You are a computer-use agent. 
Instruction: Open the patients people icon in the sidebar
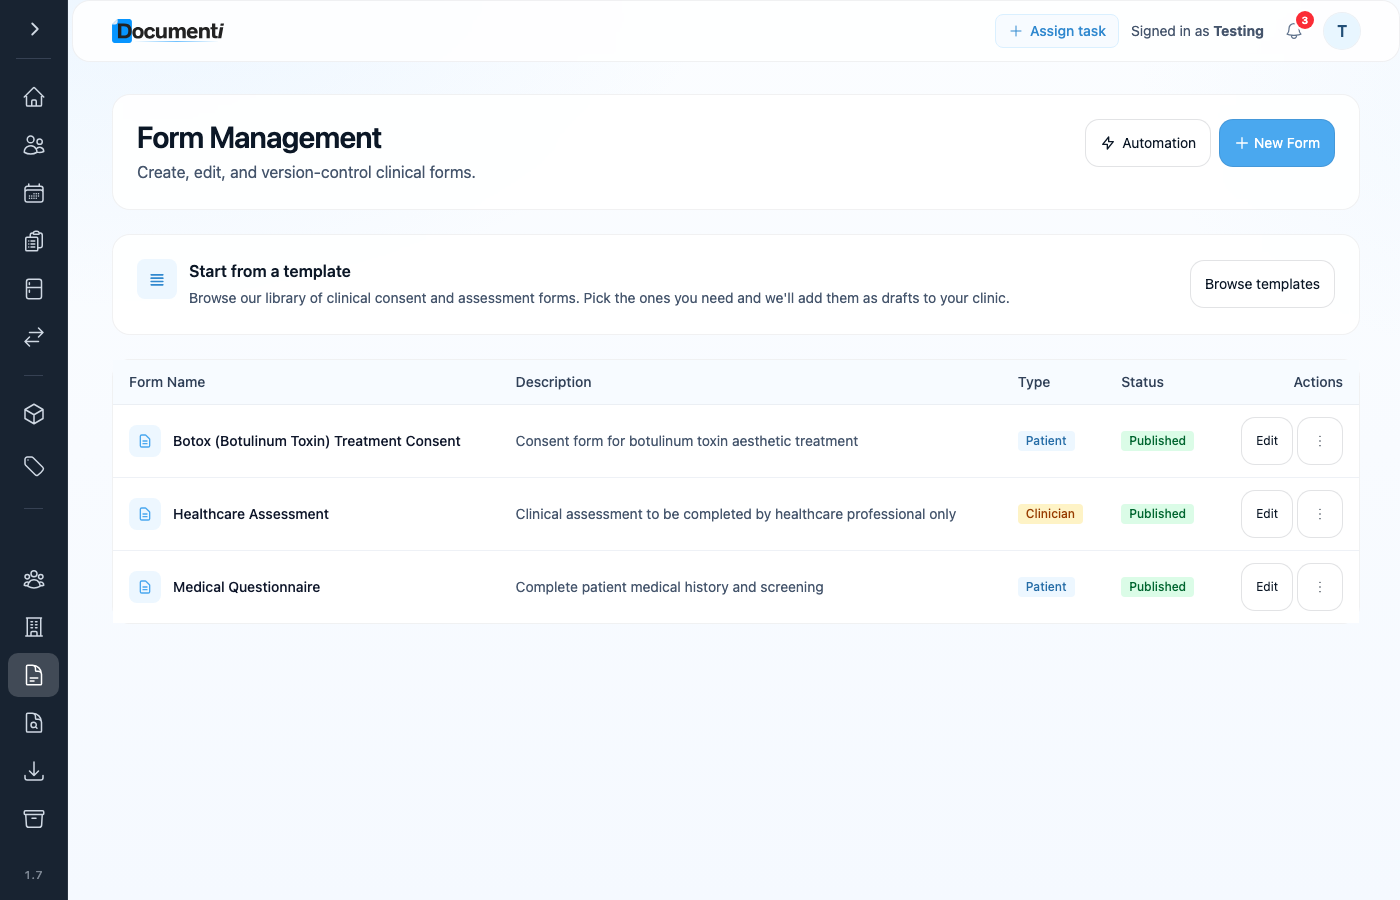pos(34,145)
